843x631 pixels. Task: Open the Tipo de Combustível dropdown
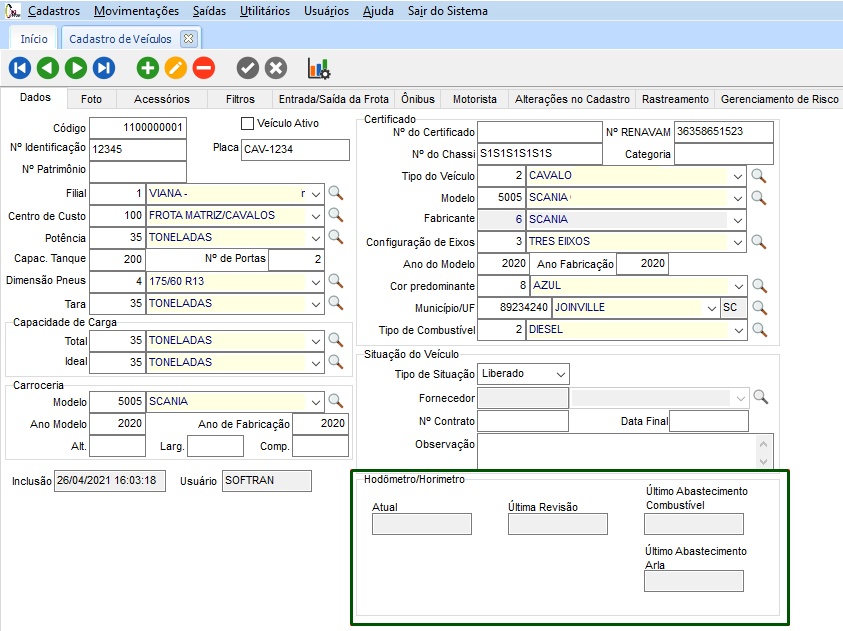point(738,330)
